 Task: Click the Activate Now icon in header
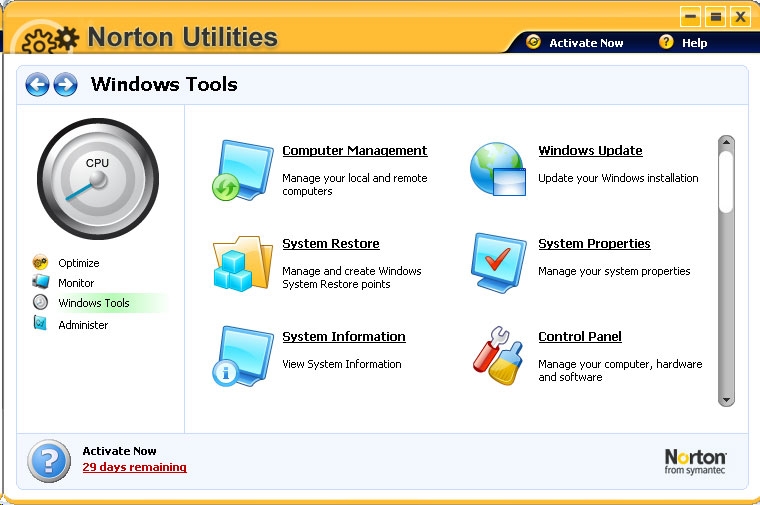(x=533, y=42)
